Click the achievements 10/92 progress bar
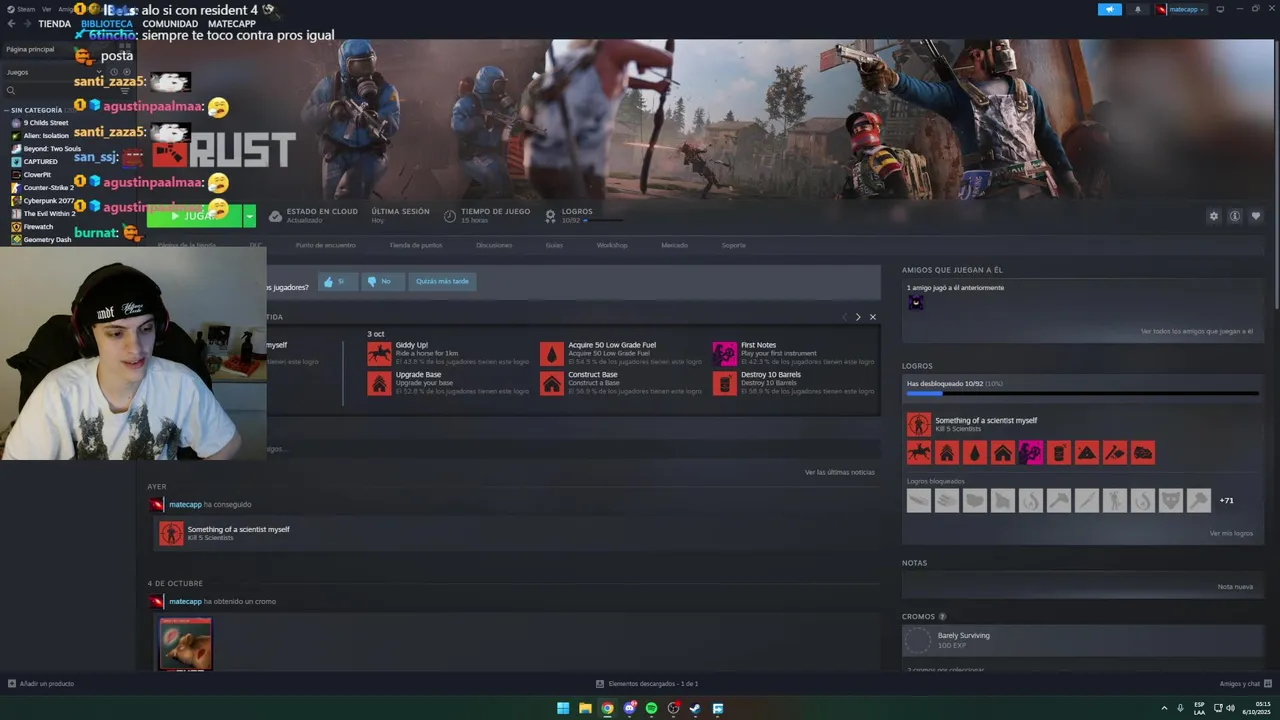This screenshot has width=1280, height=720. pos(1082,394)
